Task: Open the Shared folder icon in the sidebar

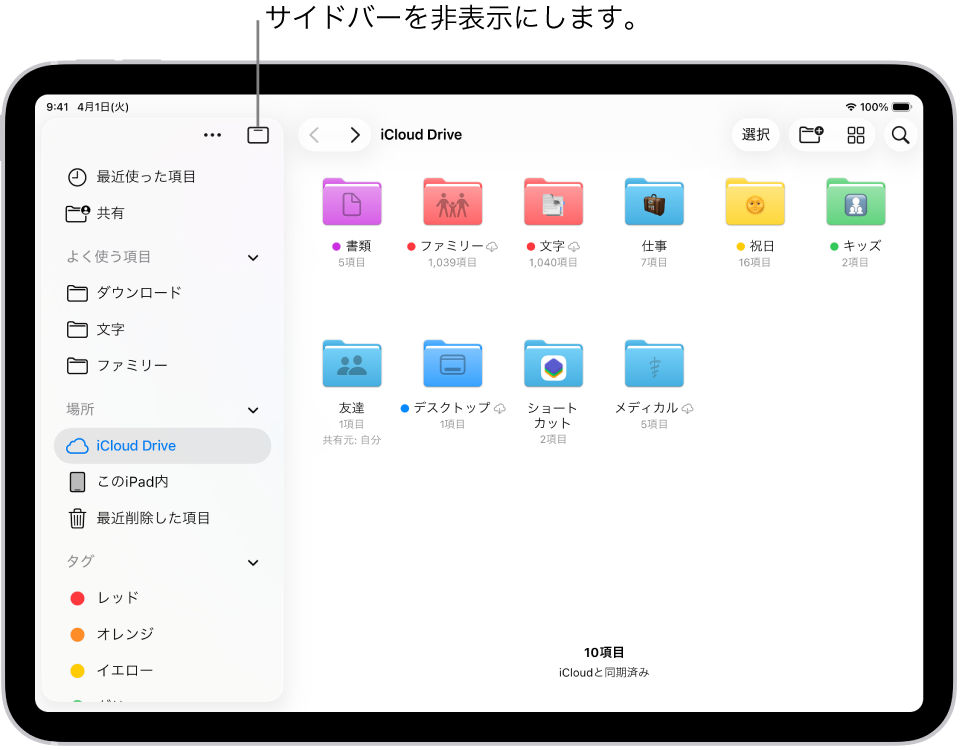Action: tap(78, 212)
